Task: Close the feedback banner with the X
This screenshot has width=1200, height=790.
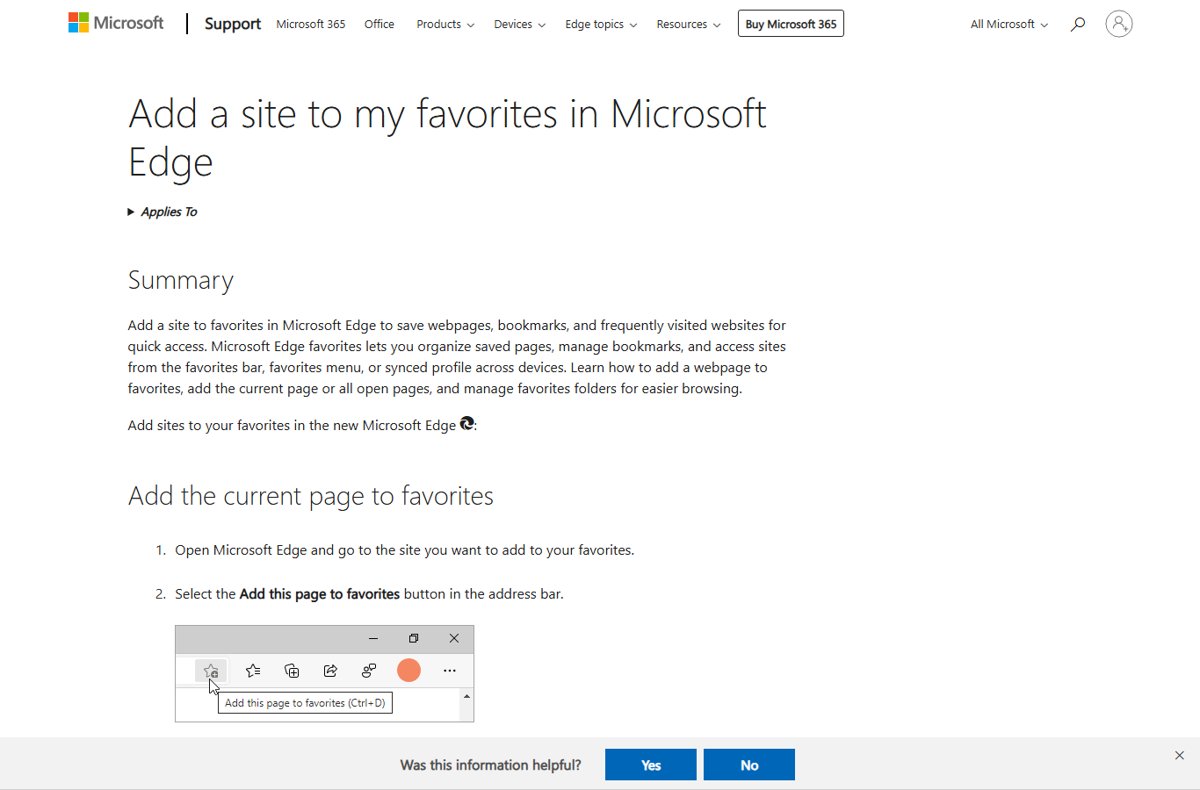Action: (x=1179, y=756)
